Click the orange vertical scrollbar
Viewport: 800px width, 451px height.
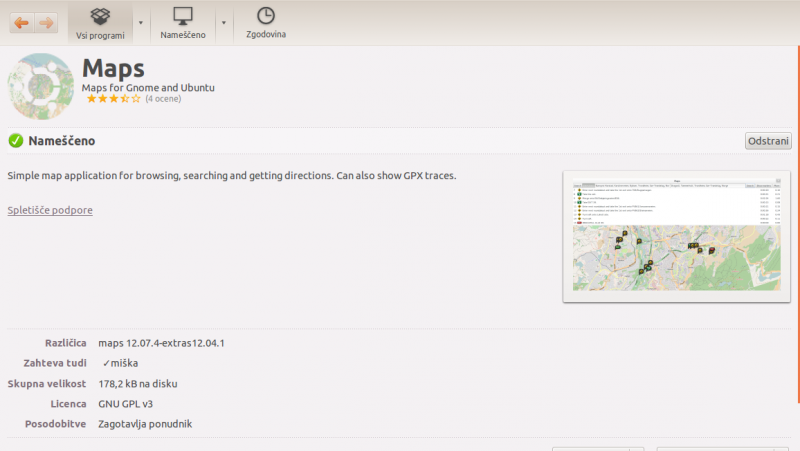click(798, 224)
